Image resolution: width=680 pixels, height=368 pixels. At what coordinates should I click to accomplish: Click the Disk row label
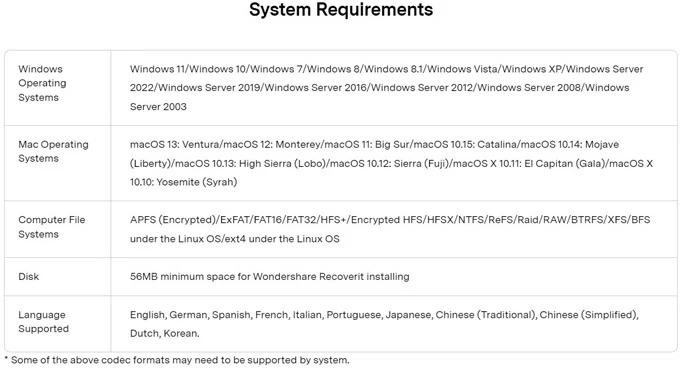pos(29,277)
